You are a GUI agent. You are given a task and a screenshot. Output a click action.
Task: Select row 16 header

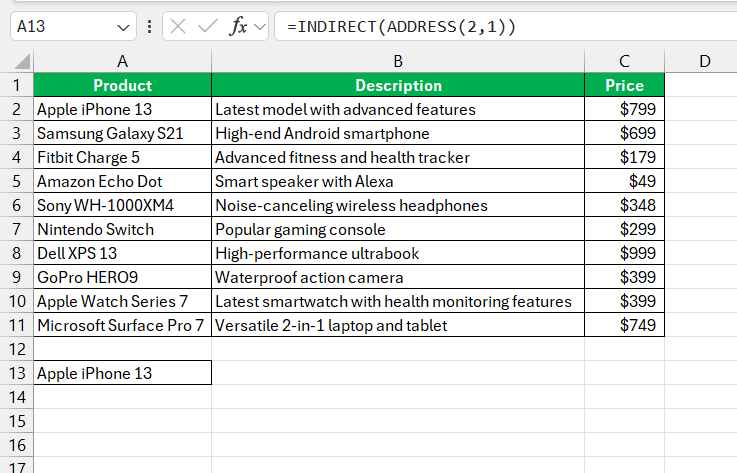click(x=16, y=445)
